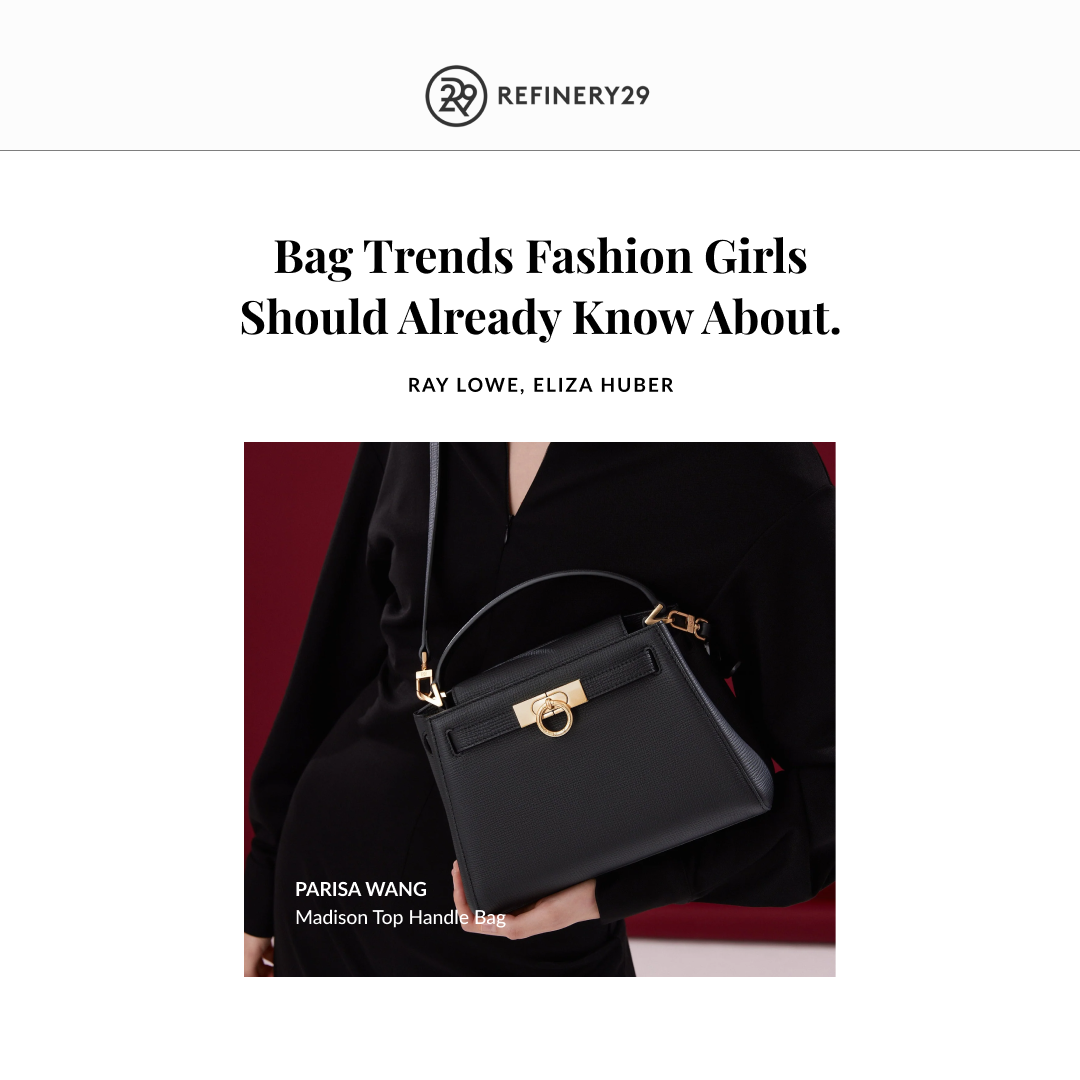Click the PARISA WANG brand caption
This screenshot has height=1080, width=1080.
pyautogui.click(x=361, y=889)
